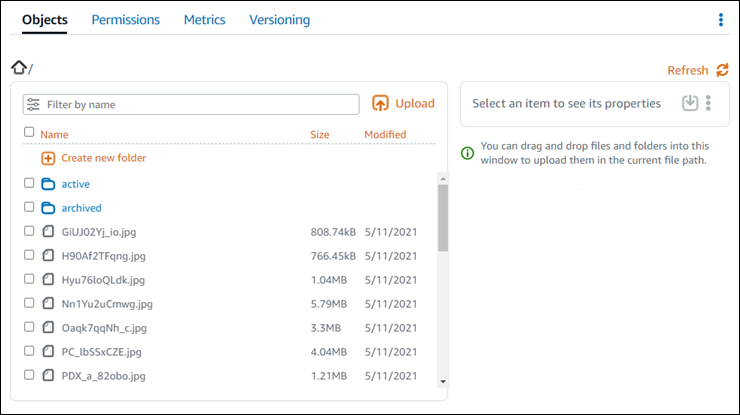Open the properties panel three-dot menu
This screenshot has width=740, height=415.
pyautogui.click(x=708, y=103)
